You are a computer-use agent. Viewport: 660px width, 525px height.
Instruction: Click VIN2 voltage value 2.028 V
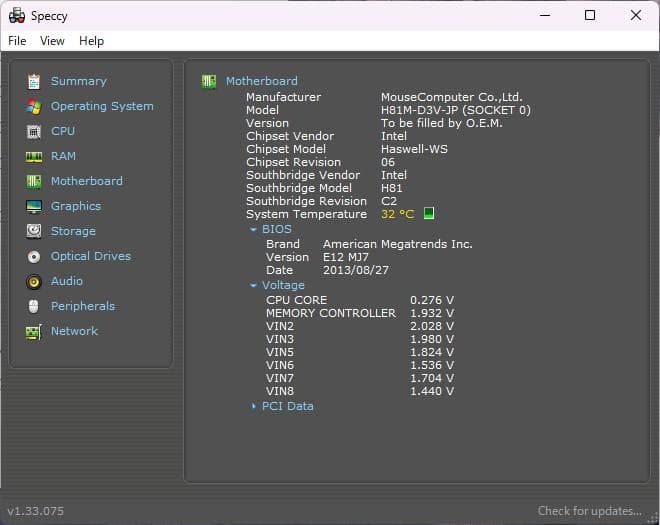(x=432, y=326)
